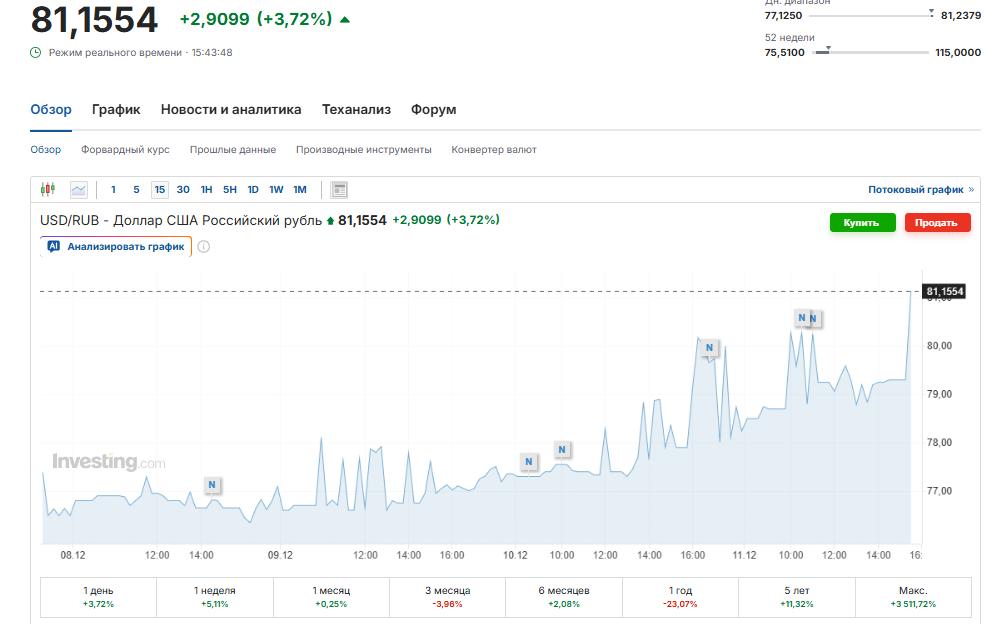The image size is (986, 624).
Task: Click the info icon beside Анализировать график
Action: (204, 247)
